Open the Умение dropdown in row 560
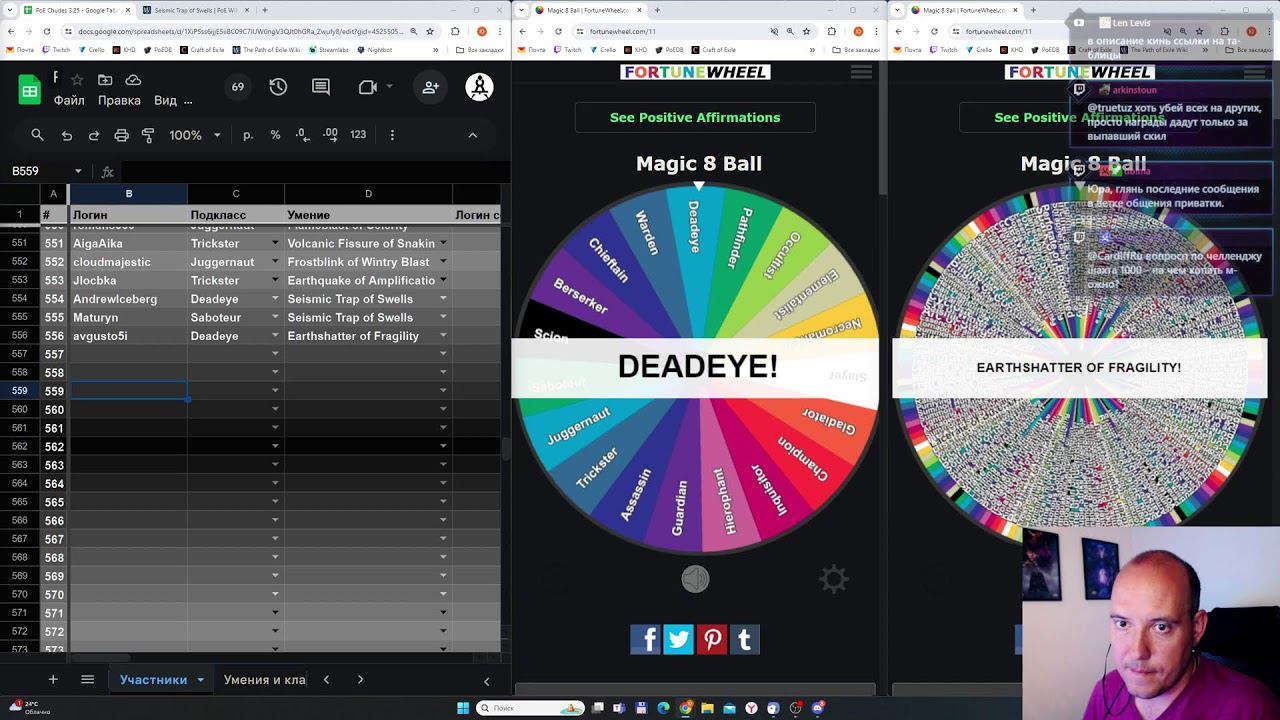 point(443,409)
